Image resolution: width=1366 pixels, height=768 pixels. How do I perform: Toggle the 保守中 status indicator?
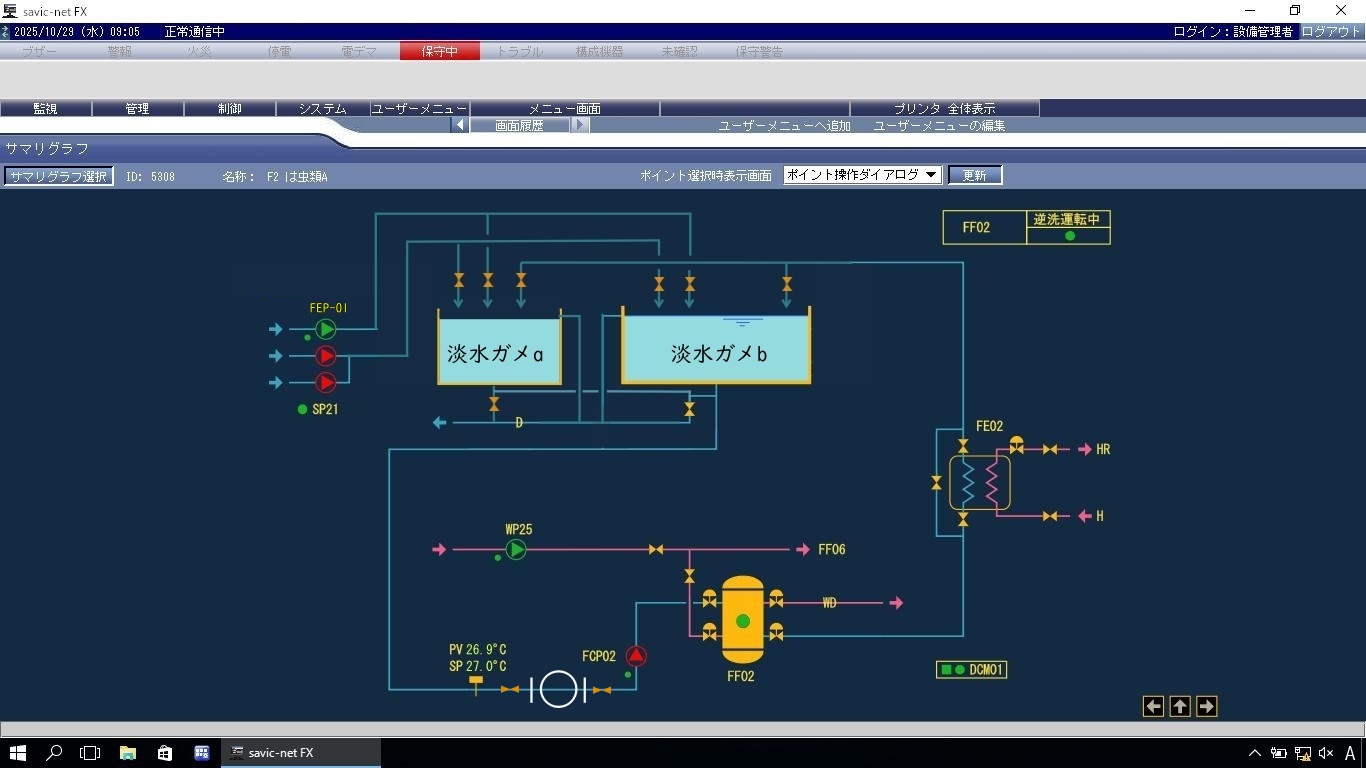pos(439,51)
